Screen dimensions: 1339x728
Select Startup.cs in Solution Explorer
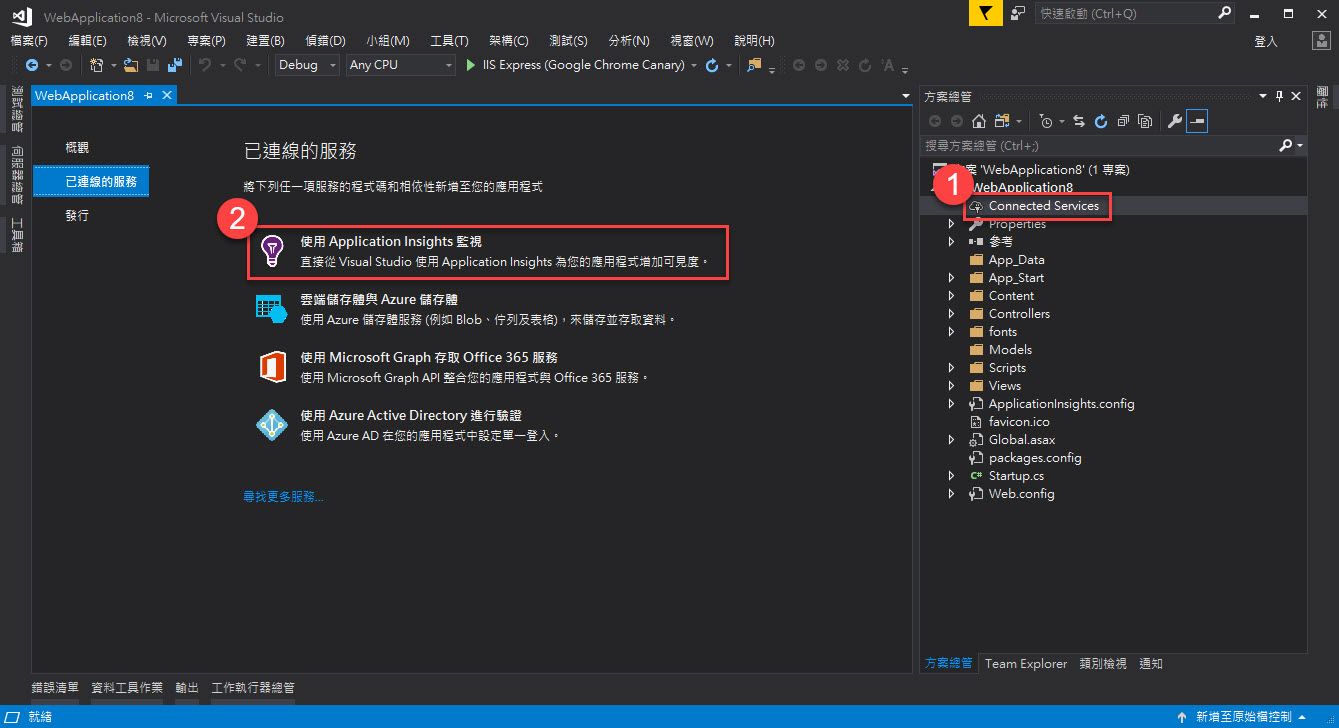(1016, 476)
